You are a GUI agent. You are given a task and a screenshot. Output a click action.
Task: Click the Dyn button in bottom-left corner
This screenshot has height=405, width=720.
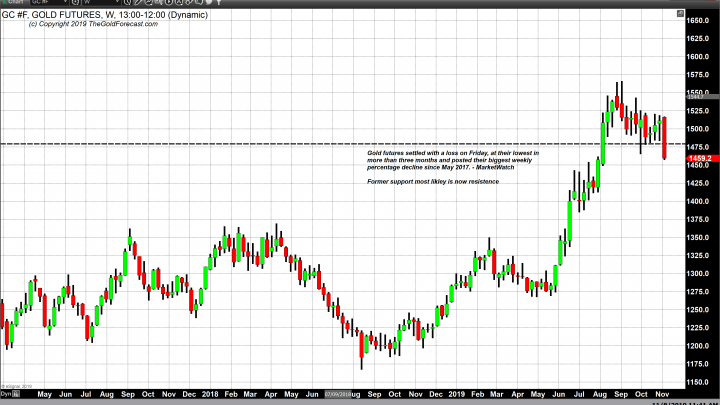point(6,395)
